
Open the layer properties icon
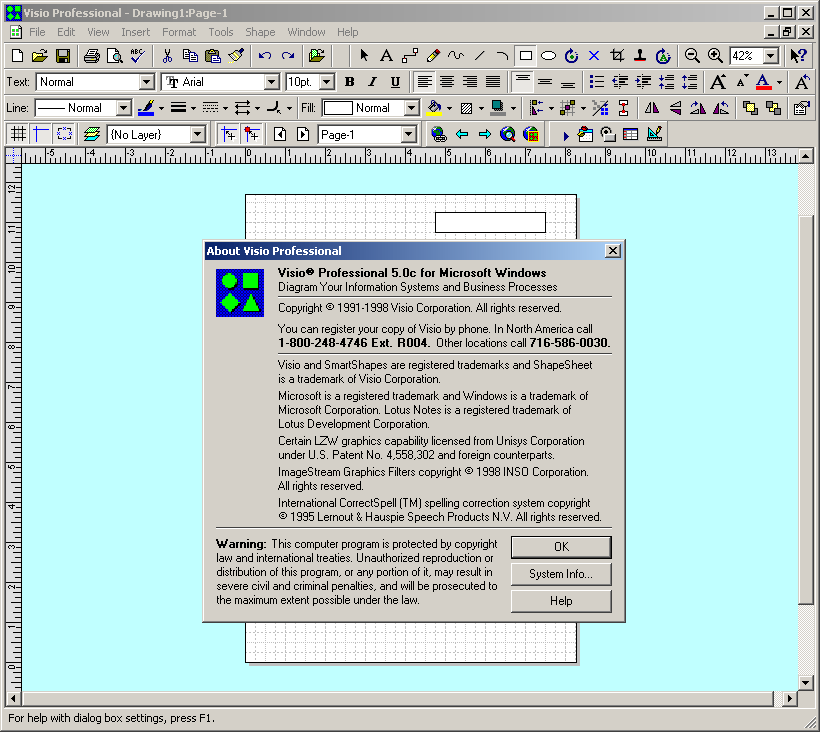point(92,134)
